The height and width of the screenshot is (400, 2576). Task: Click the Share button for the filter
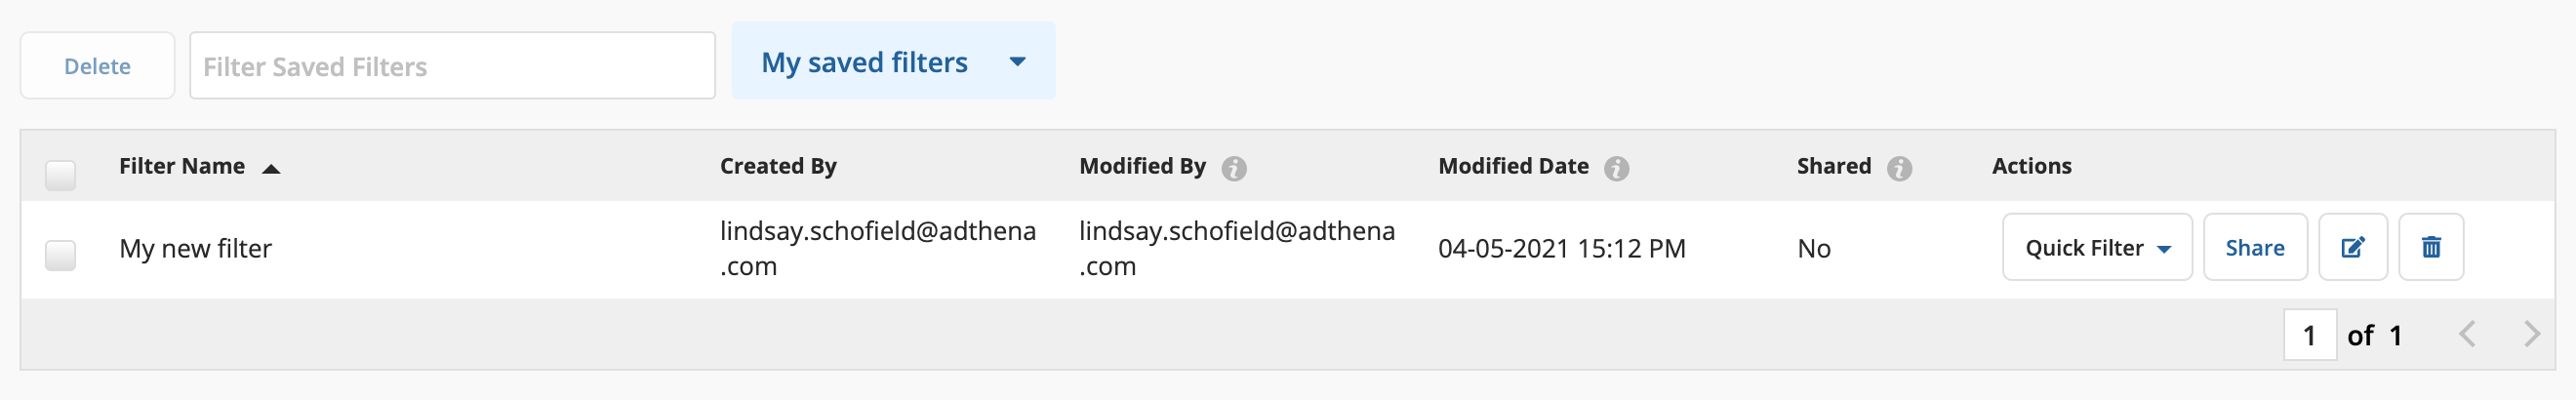pos(2255,247)
